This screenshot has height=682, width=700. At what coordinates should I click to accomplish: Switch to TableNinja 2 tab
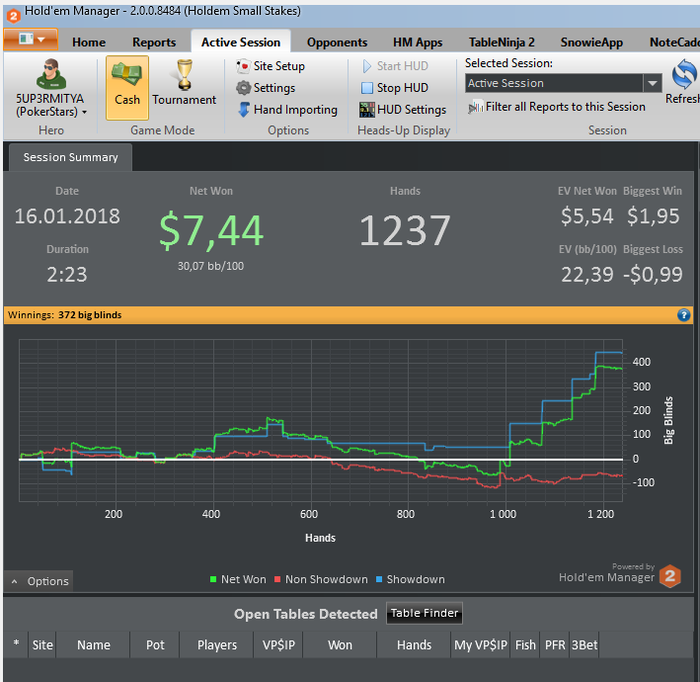click(501, 42)
